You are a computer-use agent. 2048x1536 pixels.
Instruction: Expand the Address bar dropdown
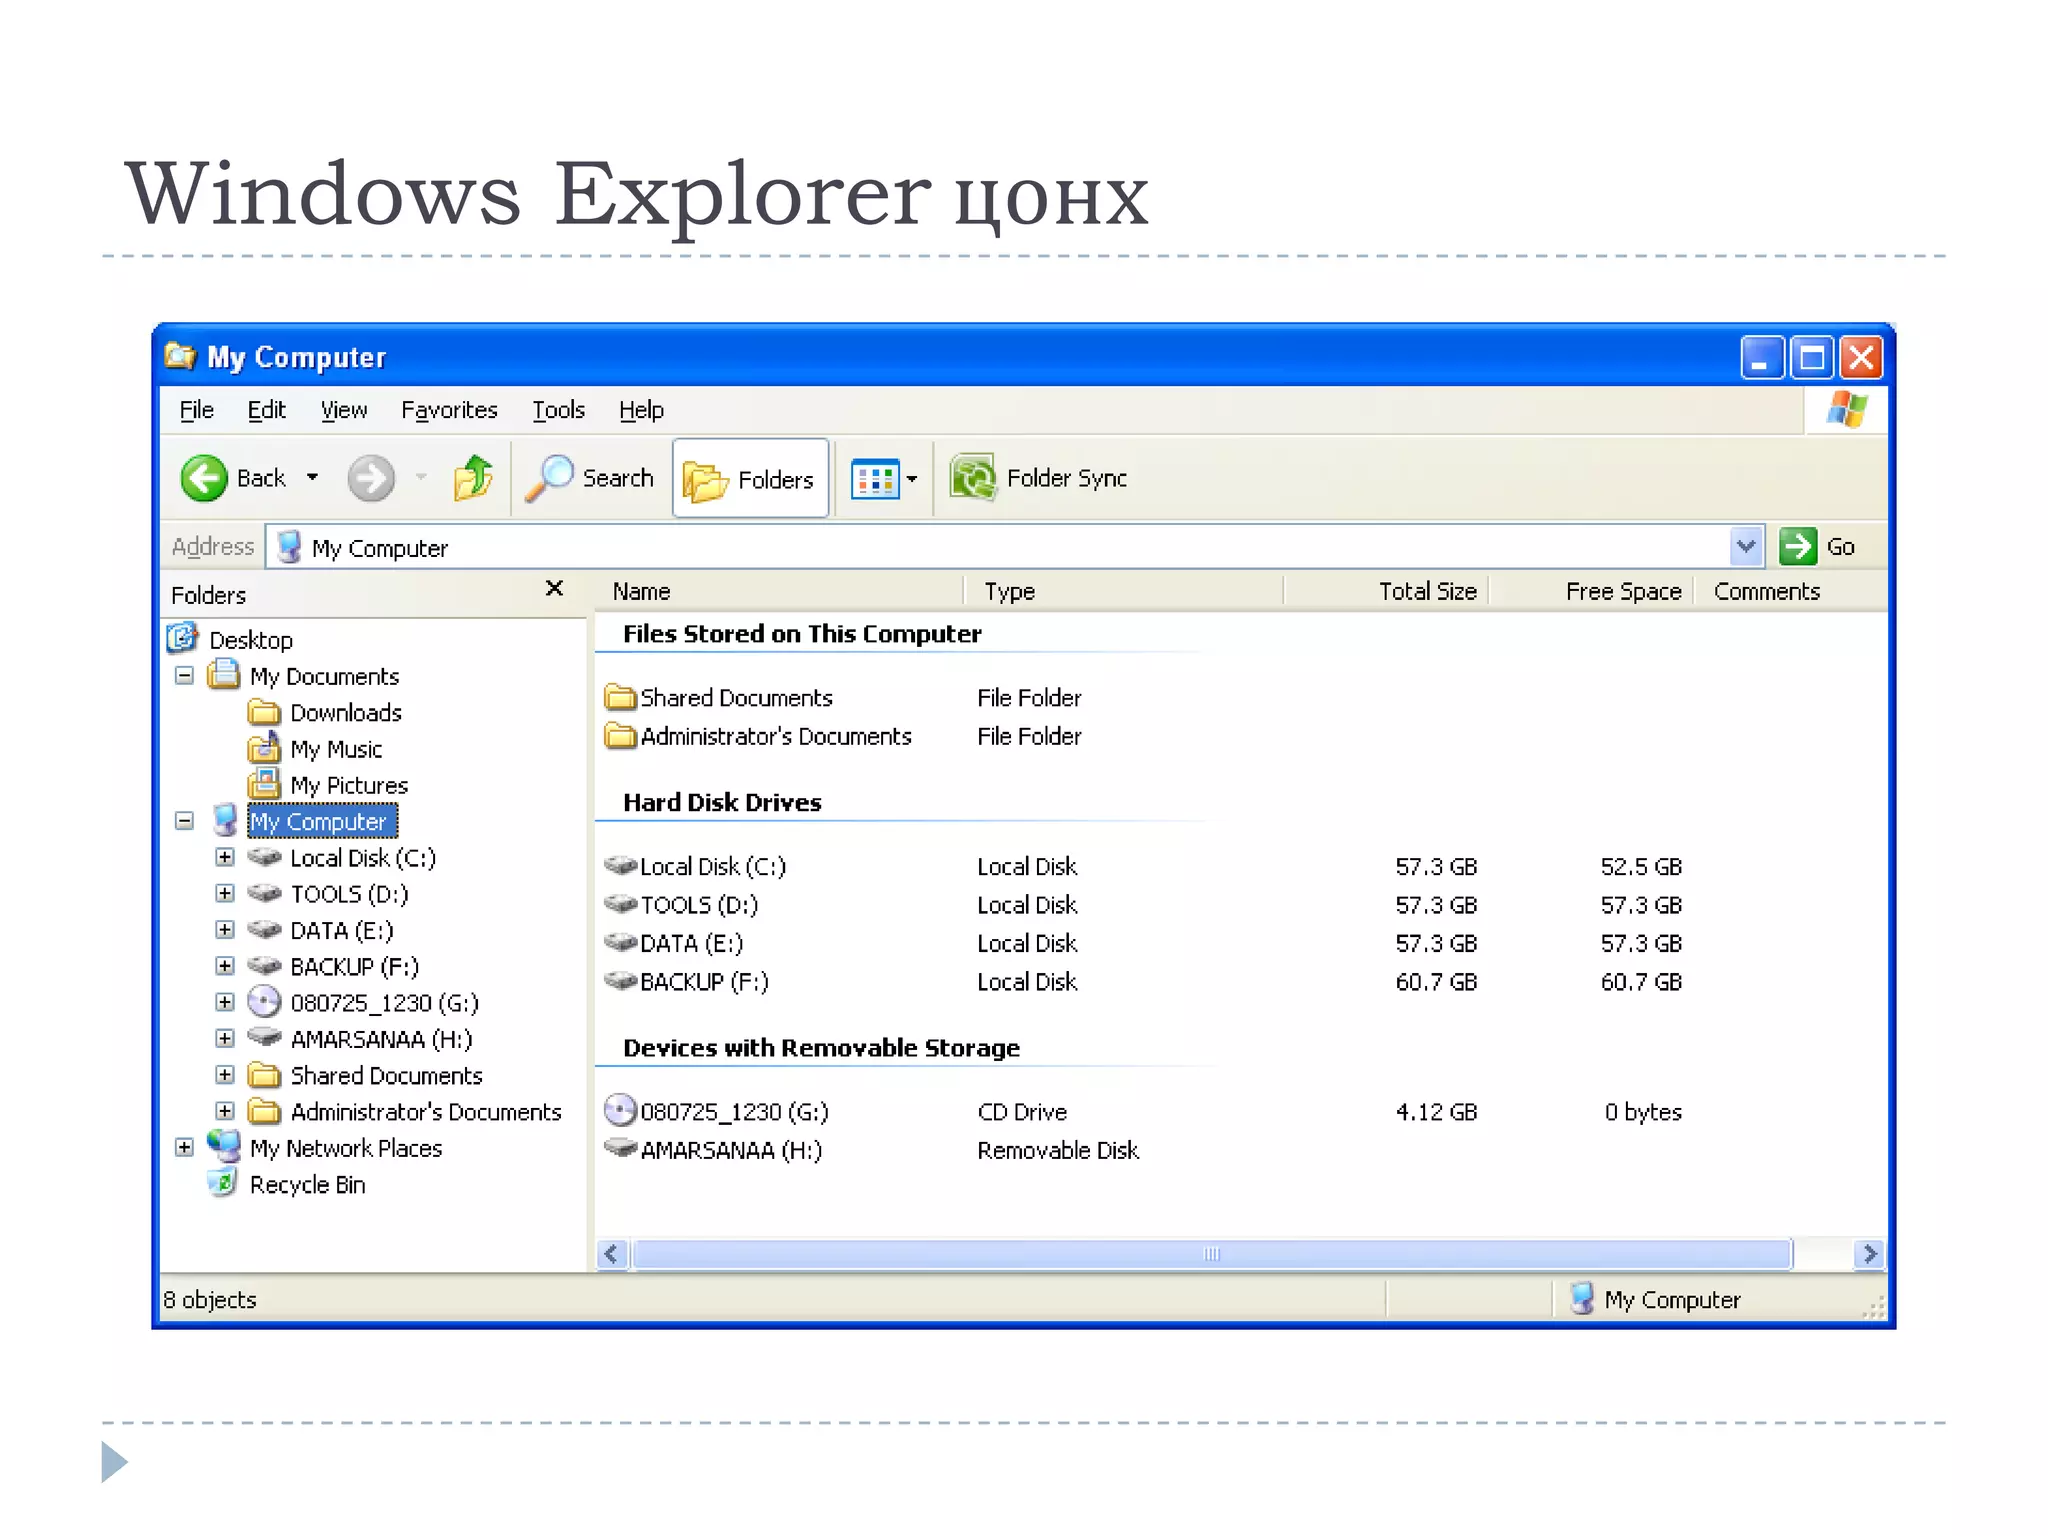pos(1746,547)
